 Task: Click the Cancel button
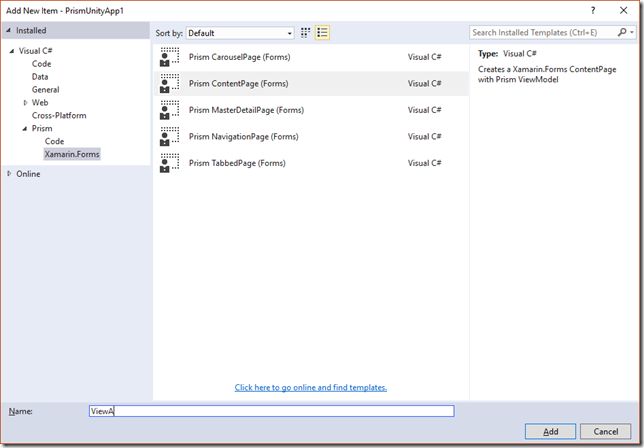605,431
